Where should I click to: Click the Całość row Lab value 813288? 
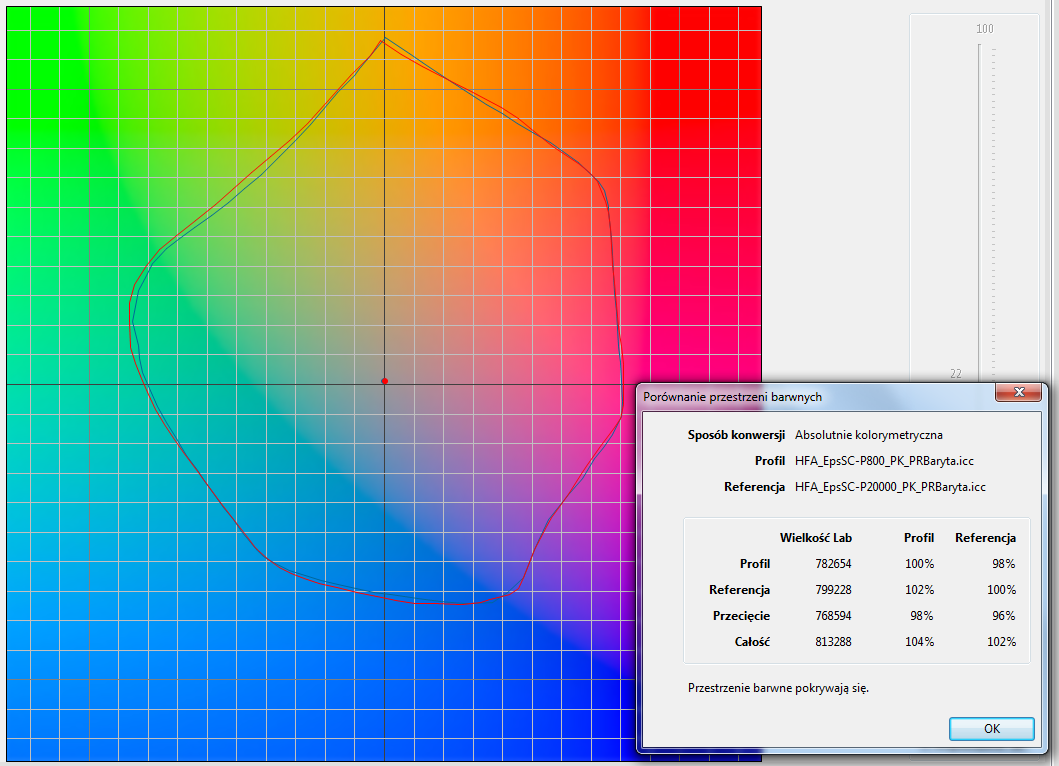[x=833, y=642]
